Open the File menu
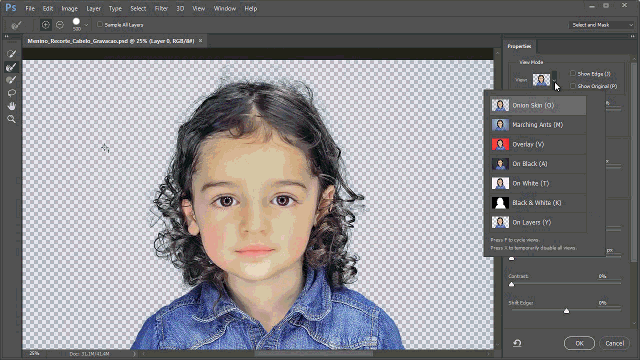 pos(30,8)
